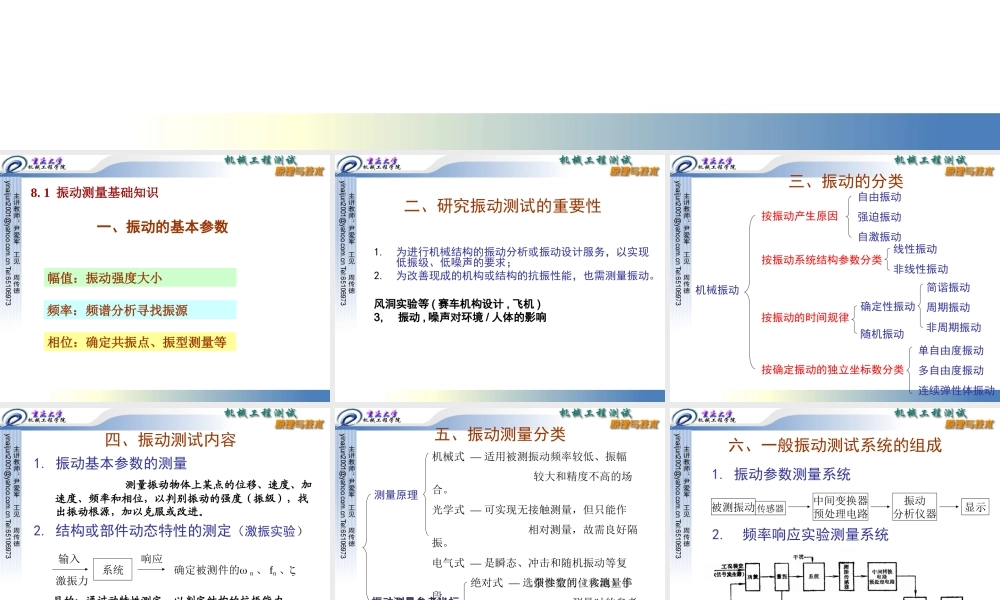The width and height of the screenshot is (1000, 600).
Task: Open the slide titled 四、振动测试内容
Action: [165, 504]
